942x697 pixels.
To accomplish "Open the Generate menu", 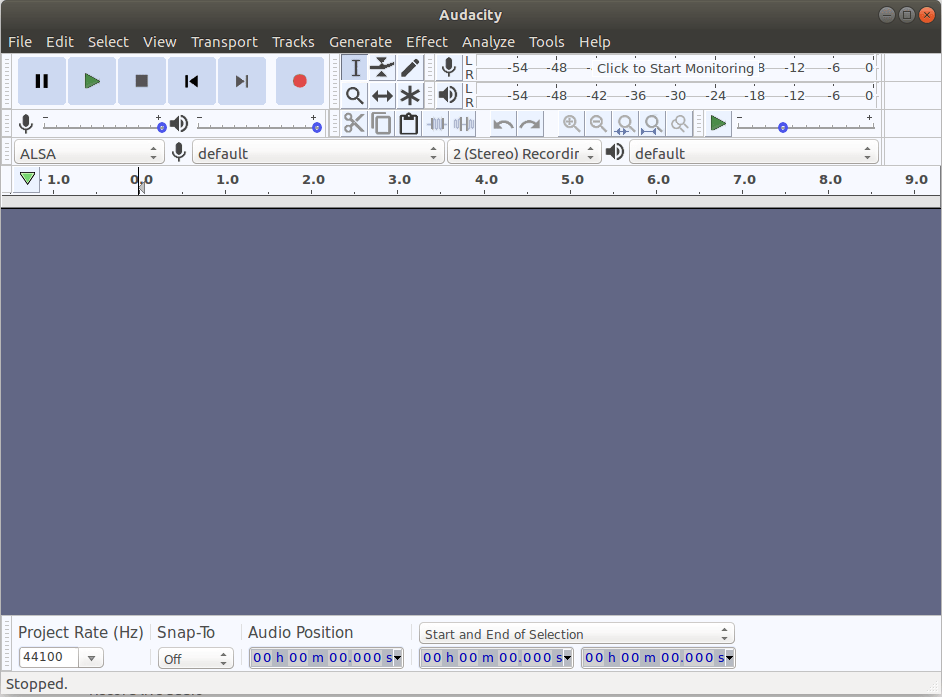I will click(x=360, y=42).
